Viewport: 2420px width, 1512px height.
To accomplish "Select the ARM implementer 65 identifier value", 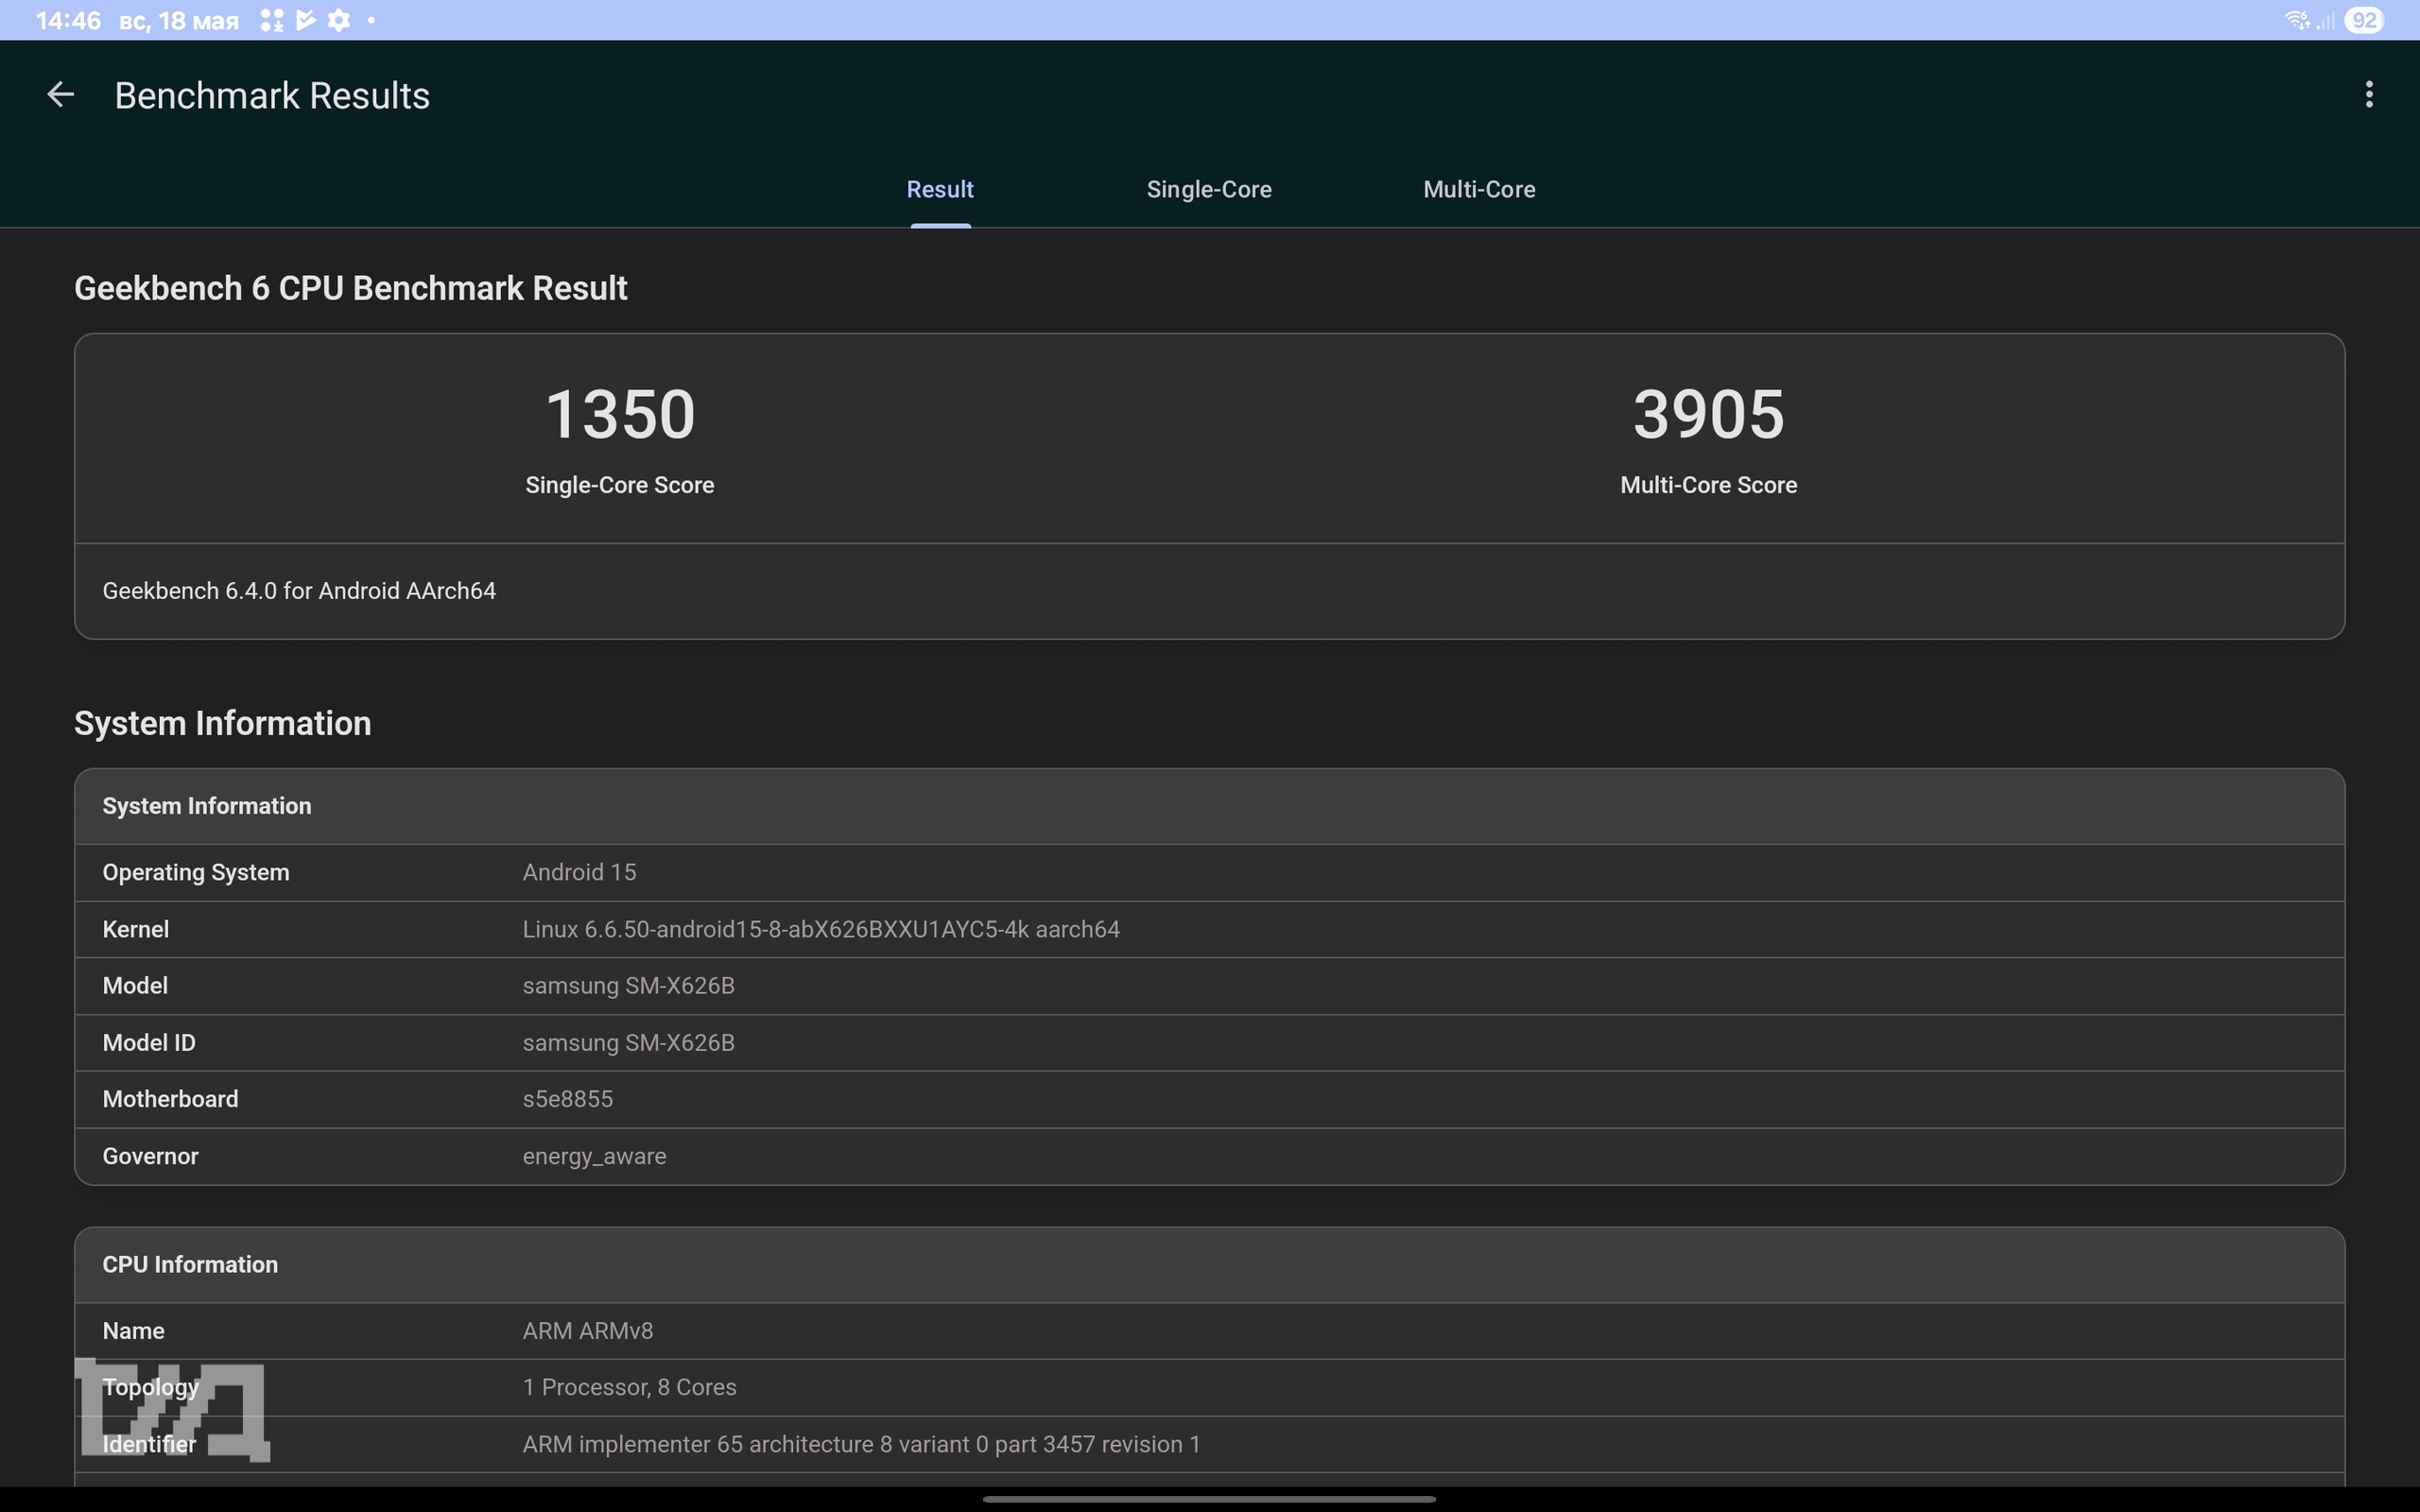I will [861, 1444].
